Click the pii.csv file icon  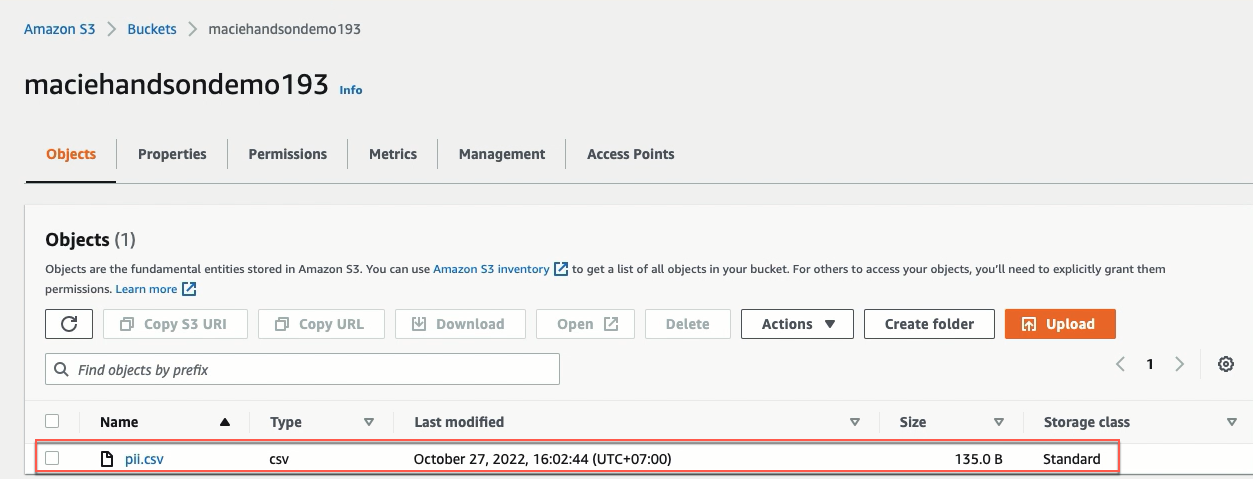click(x=106, y=459)
